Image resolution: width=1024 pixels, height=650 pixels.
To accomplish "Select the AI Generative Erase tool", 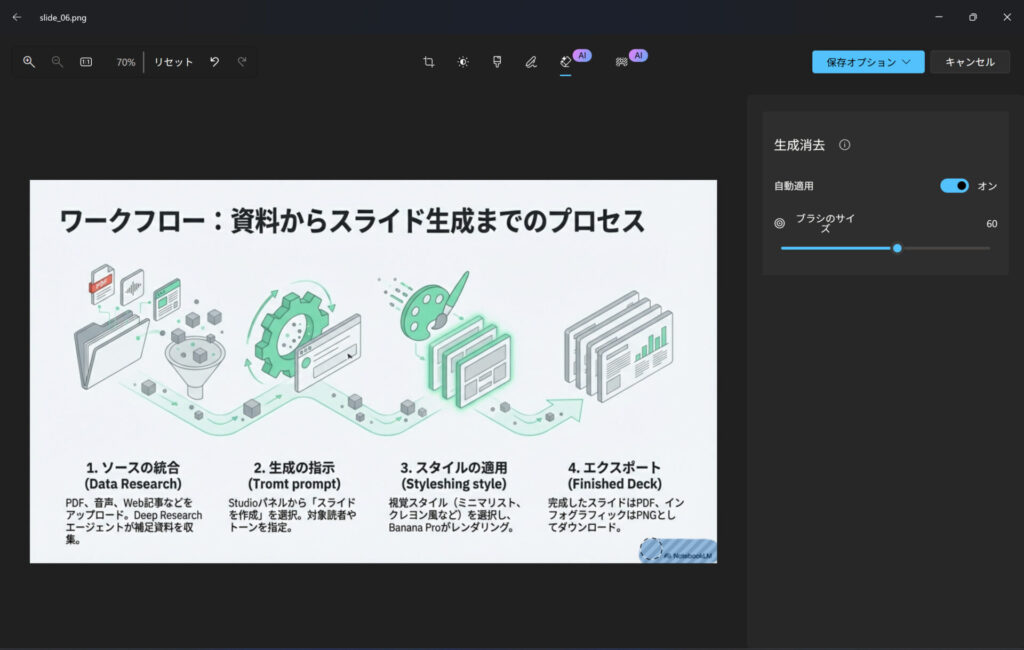I will (568, 61).
